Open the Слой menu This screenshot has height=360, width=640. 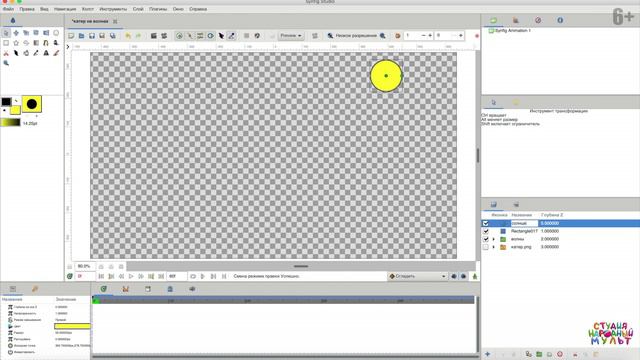[x=138, y=9]
